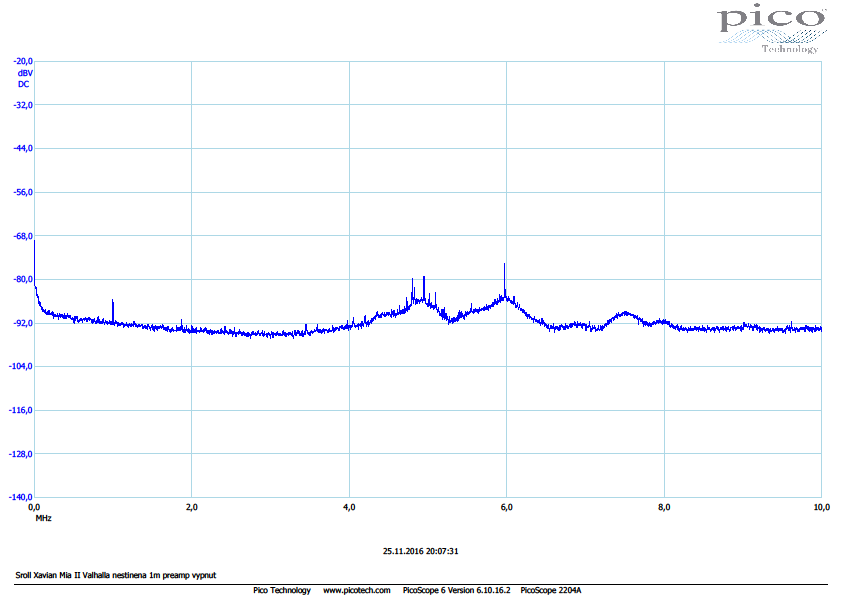Screen dimensions: 842x595
Task: Click 'PicoScope 6 Version 6.10.16.2' text
Action: pos(456,590)
